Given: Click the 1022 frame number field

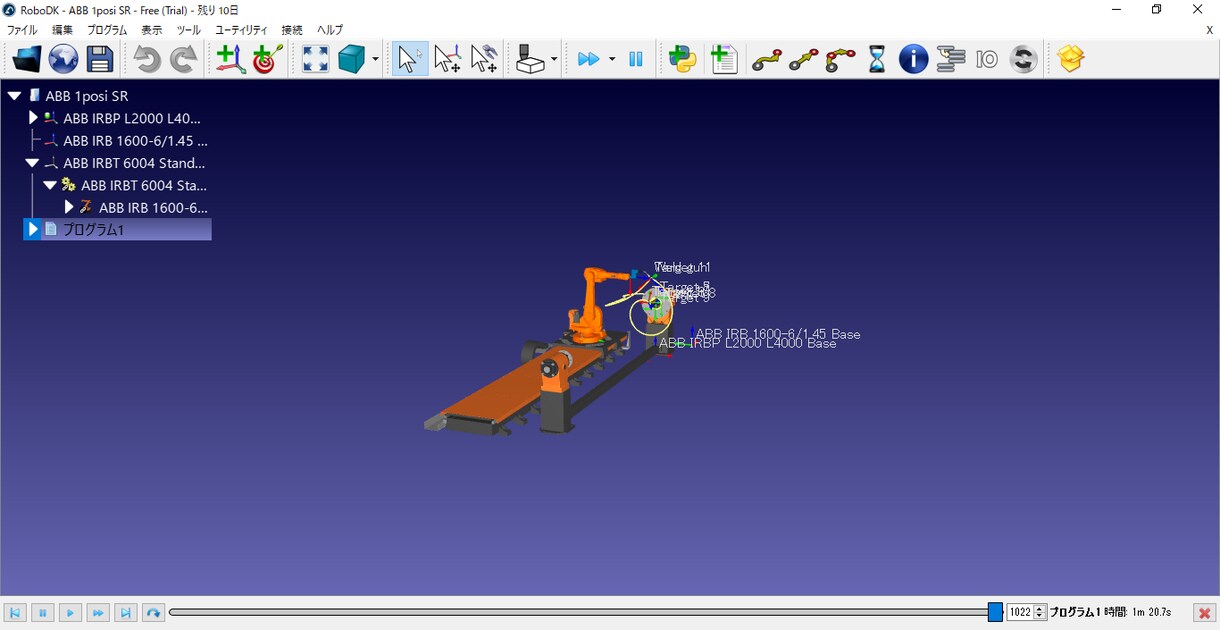Looking at the screenshot, I should pos(1020,612).
